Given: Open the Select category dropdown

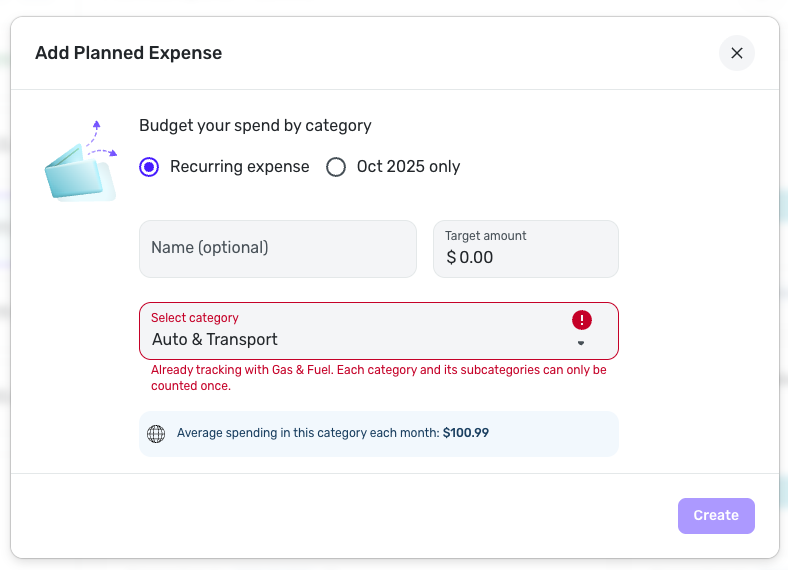Looking at the screenshot, I should (x=378, y=331).
